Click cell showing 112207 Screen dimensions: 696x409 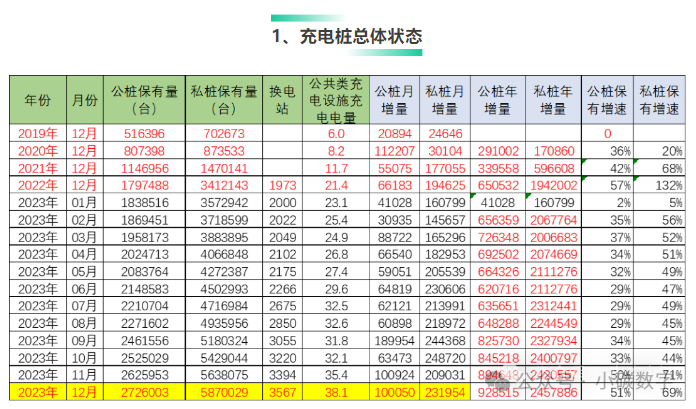click(x=394, y=151)
